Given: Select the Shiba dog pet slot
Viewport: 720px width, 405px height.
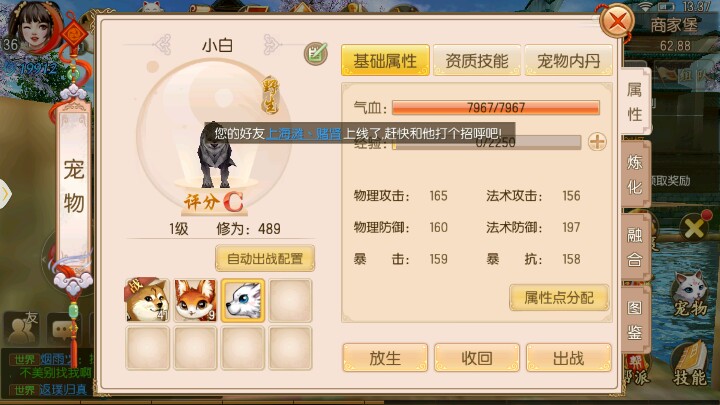Looking at the screenshot, I should 148,300.
